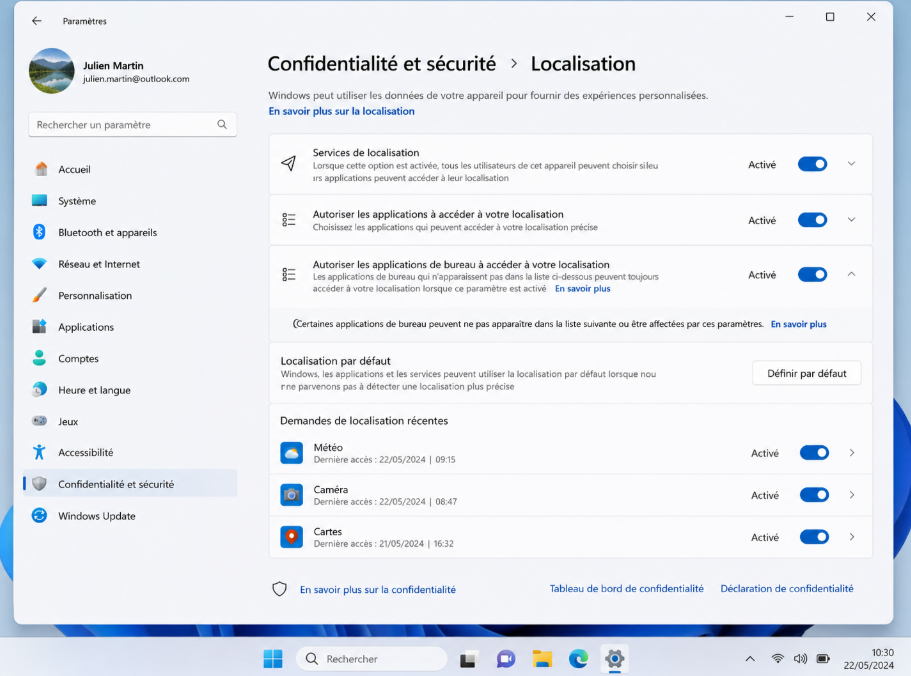This screenshot has height=676, width=911.
Task: Open File Explorer from taskbar
Action: tap(542, 659)
